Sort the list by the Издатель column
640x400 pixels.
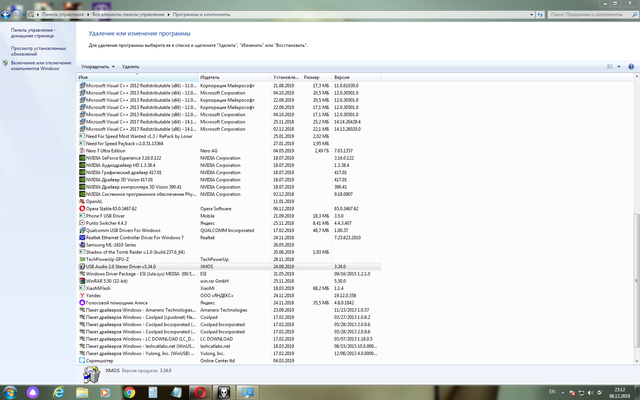[235, 77]
